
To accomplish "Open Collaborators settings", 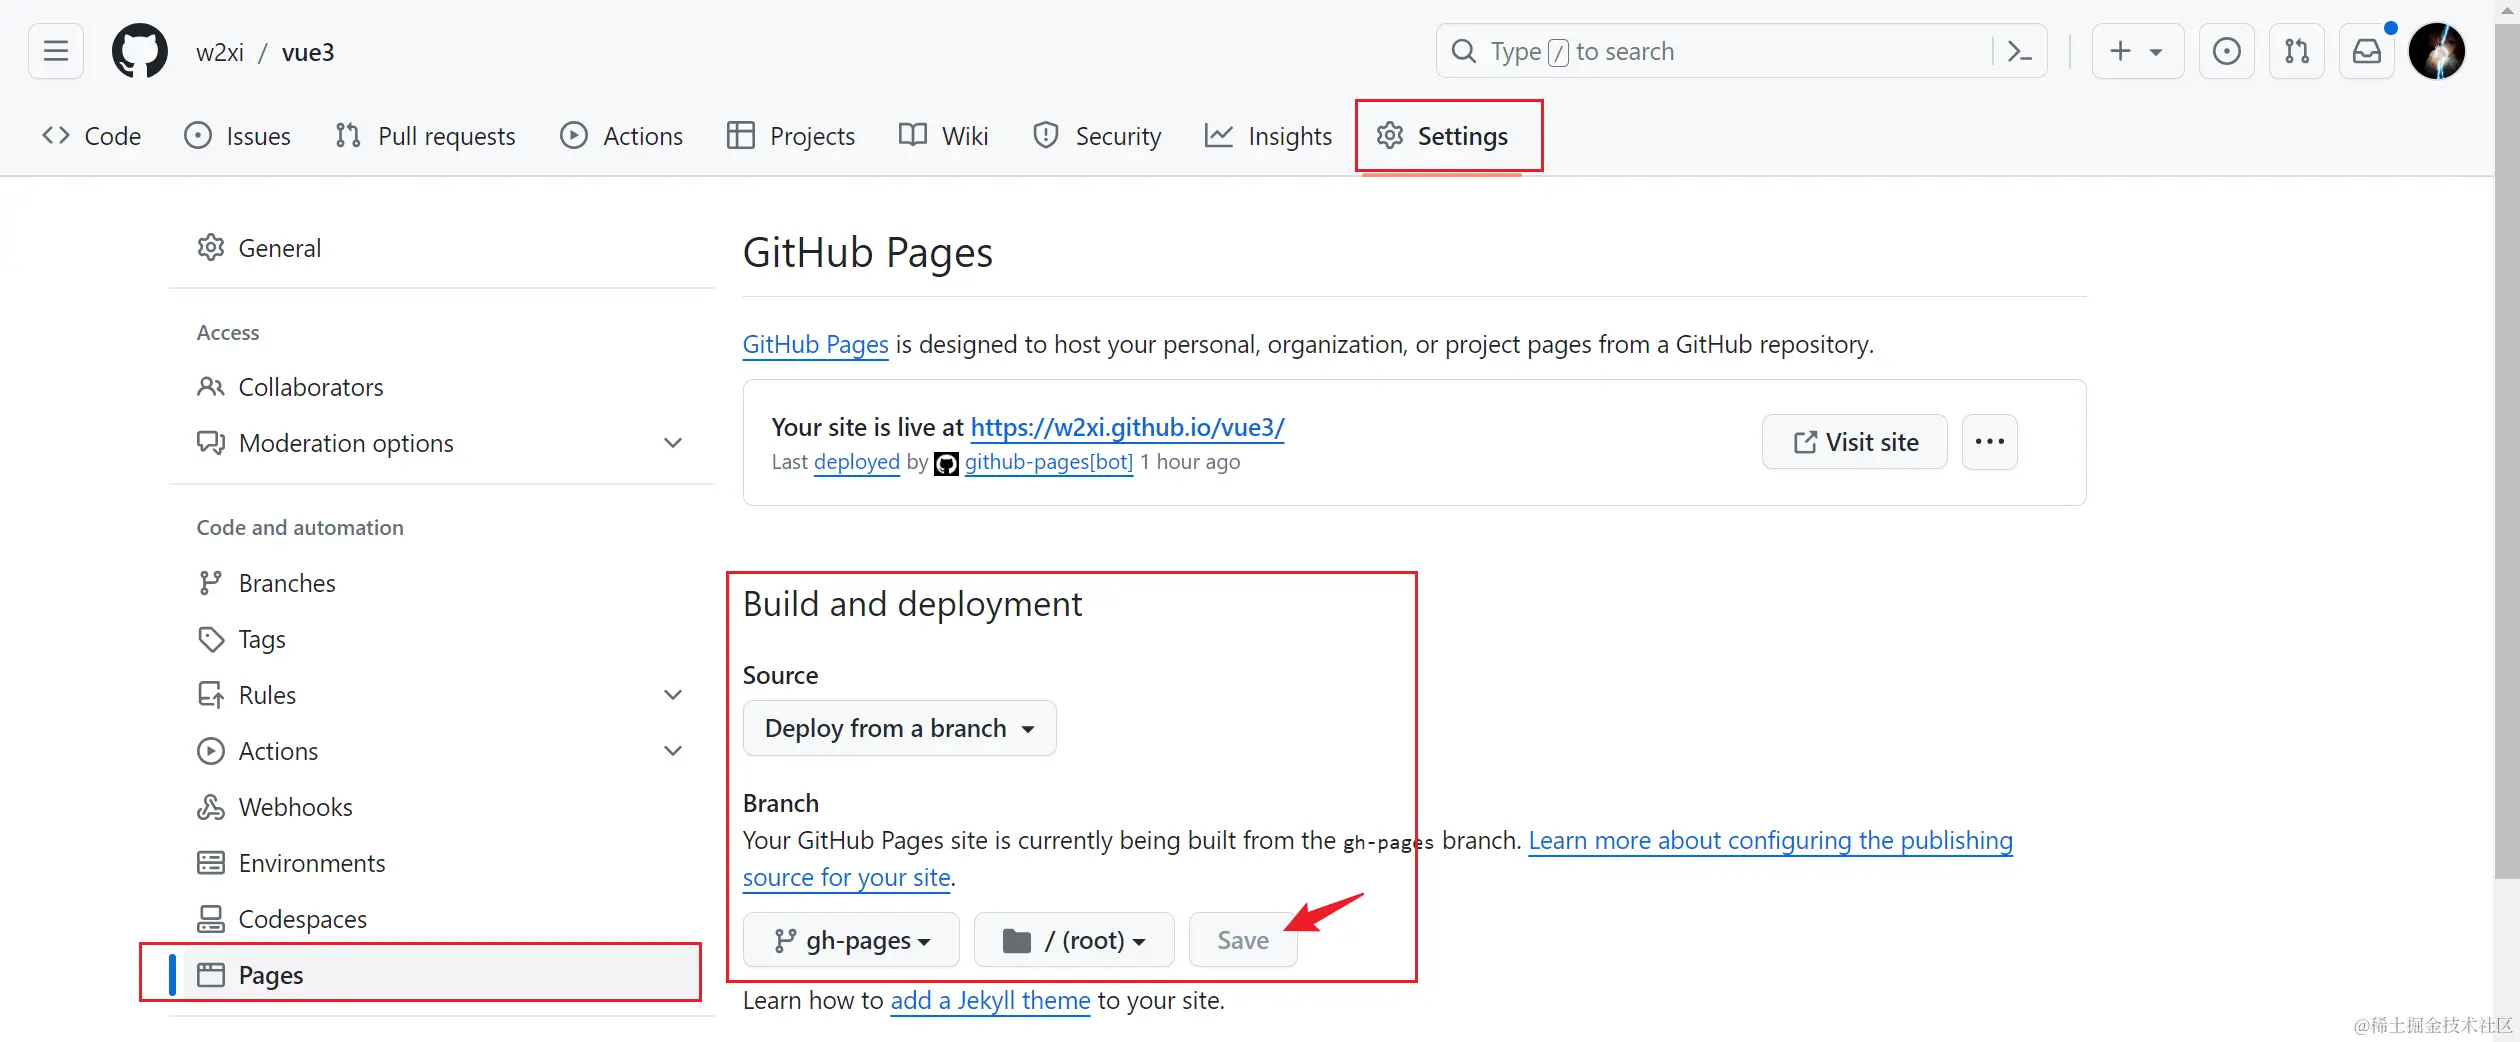I will pos(442,387).
